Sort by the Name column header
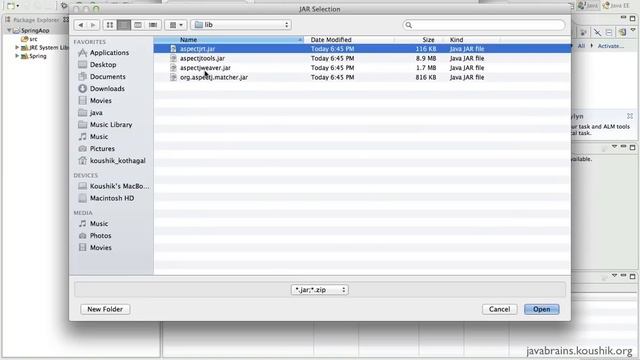Screen dimensions: 640x360 229,40
